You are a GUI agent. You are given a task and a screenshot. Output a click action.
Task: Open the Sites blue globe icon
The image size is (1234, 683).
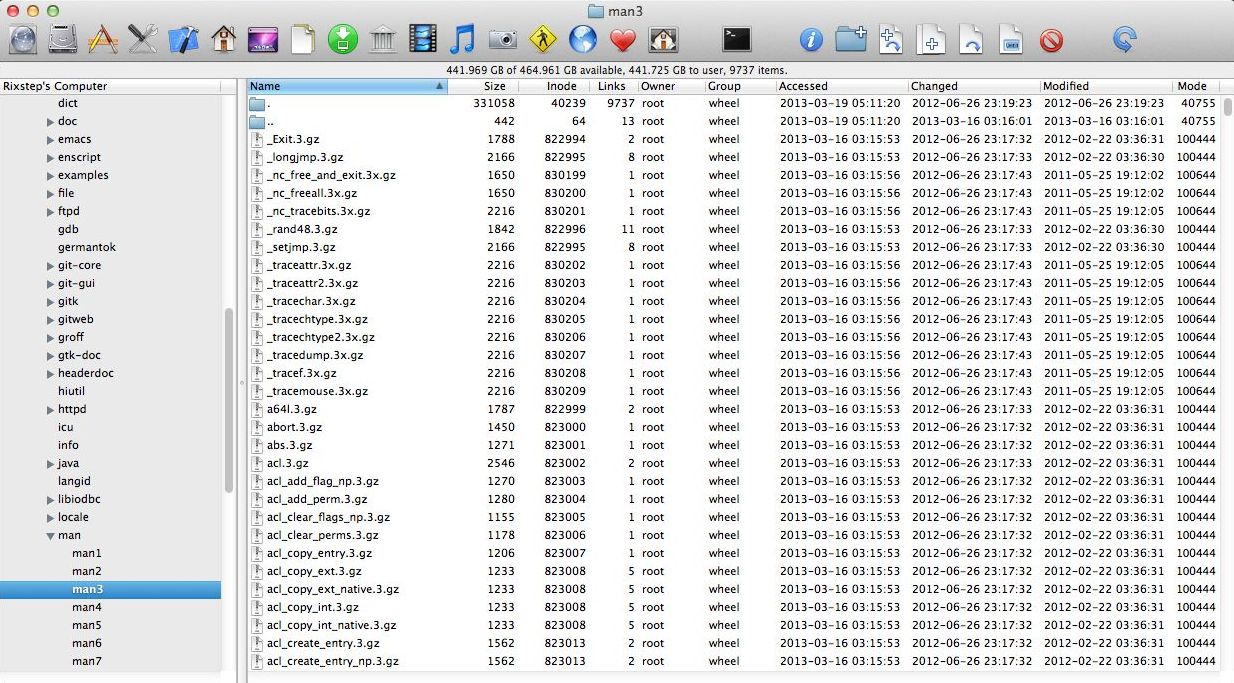coord(583,39)
